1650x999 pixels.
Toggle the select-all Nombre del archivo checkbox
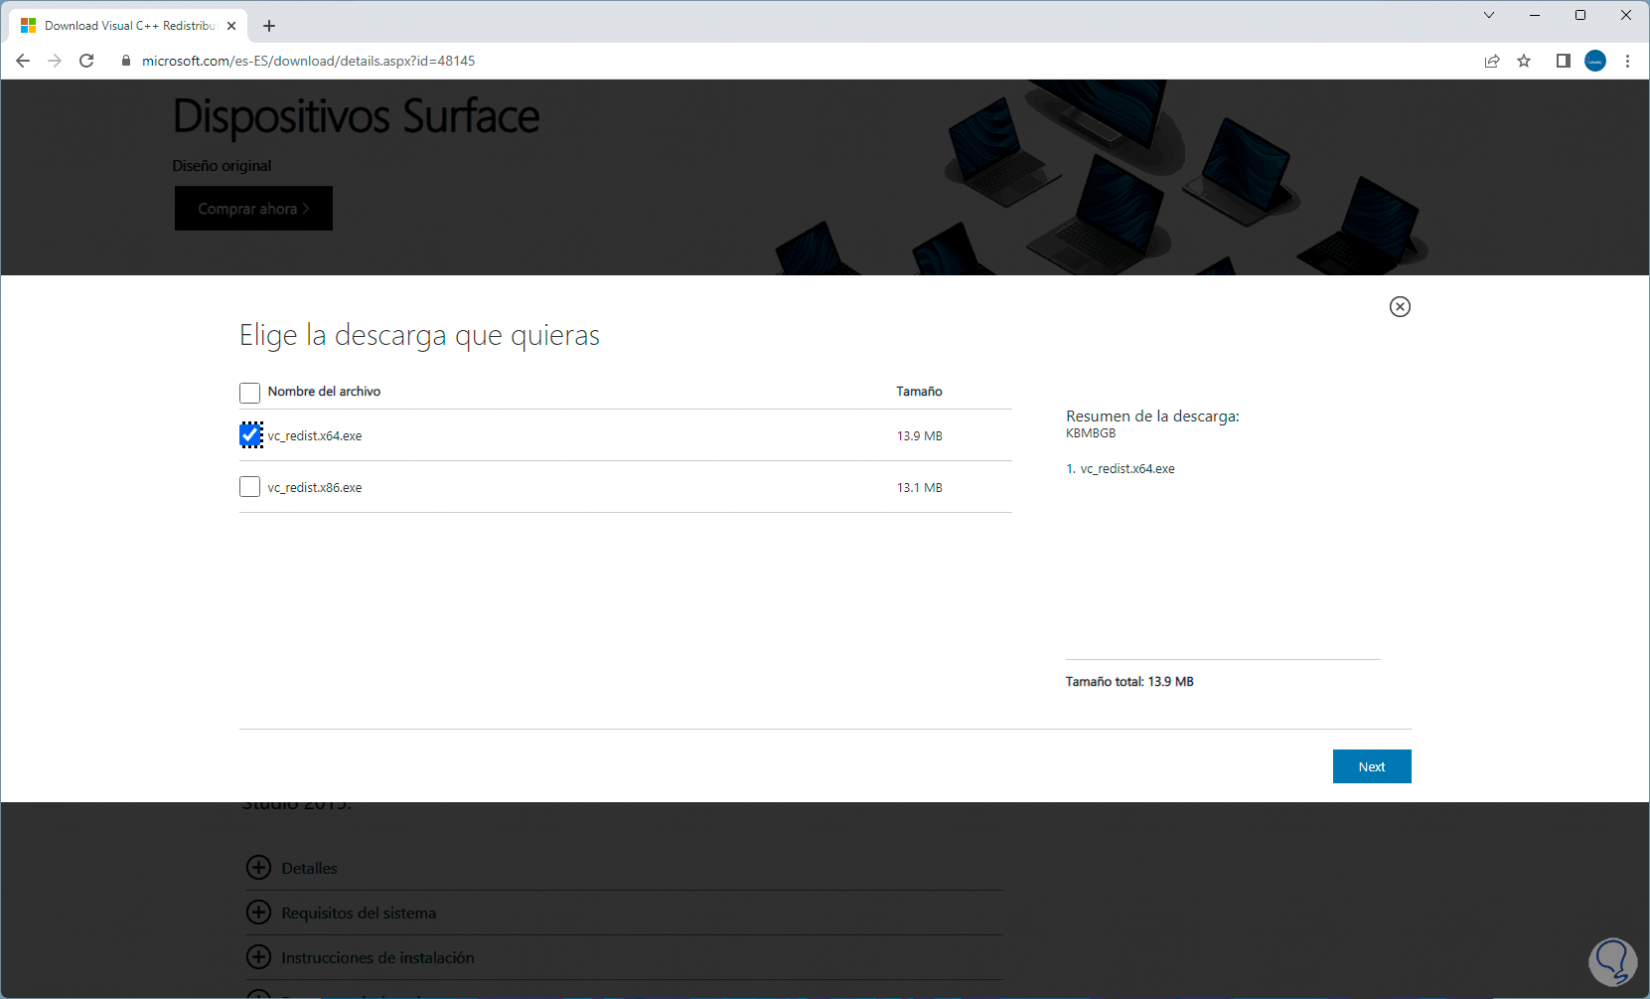tap(250, 393)
